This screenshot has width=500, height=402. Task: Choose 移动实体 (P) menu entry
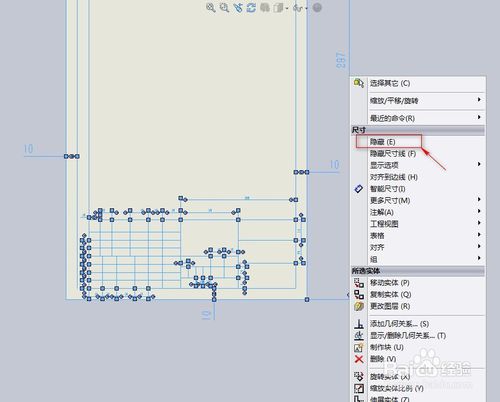pyautogui.click(x=389, y=283)
